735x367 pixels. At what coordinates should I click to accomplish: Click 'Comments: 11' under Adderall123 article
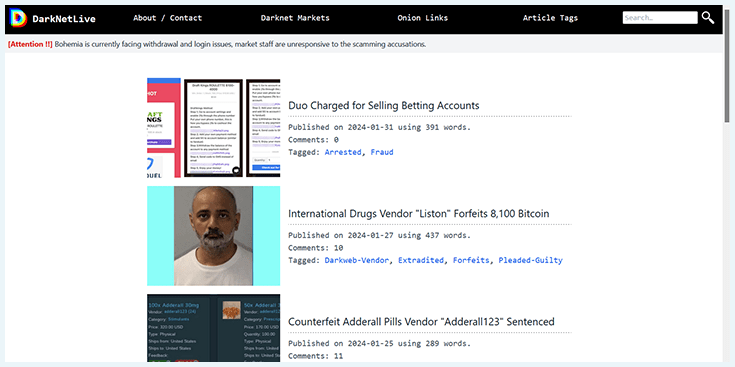[315, 356]
